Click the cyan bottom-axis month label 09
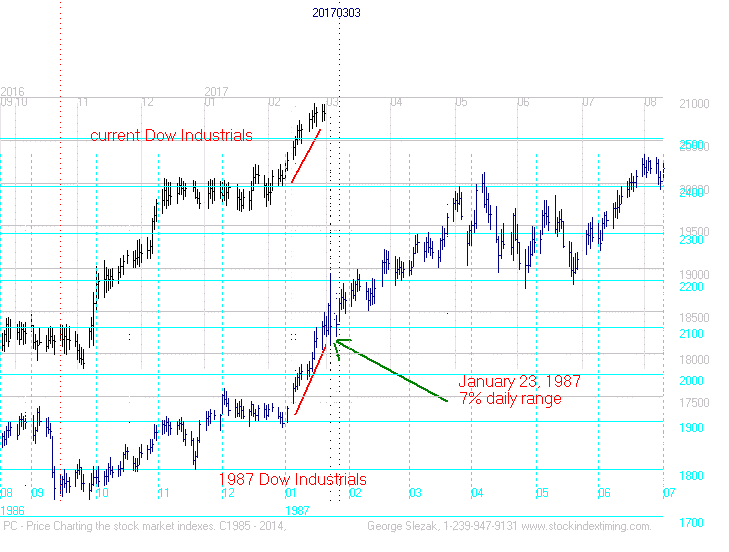Viewport: 729px width, 552px height. tap(37, 492)
